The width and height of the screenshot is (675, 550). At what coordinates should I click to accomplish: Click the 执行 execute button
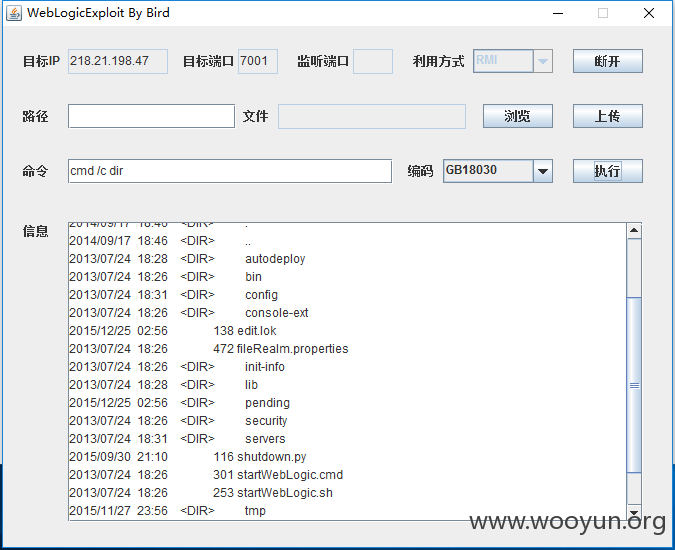[607, 171]
